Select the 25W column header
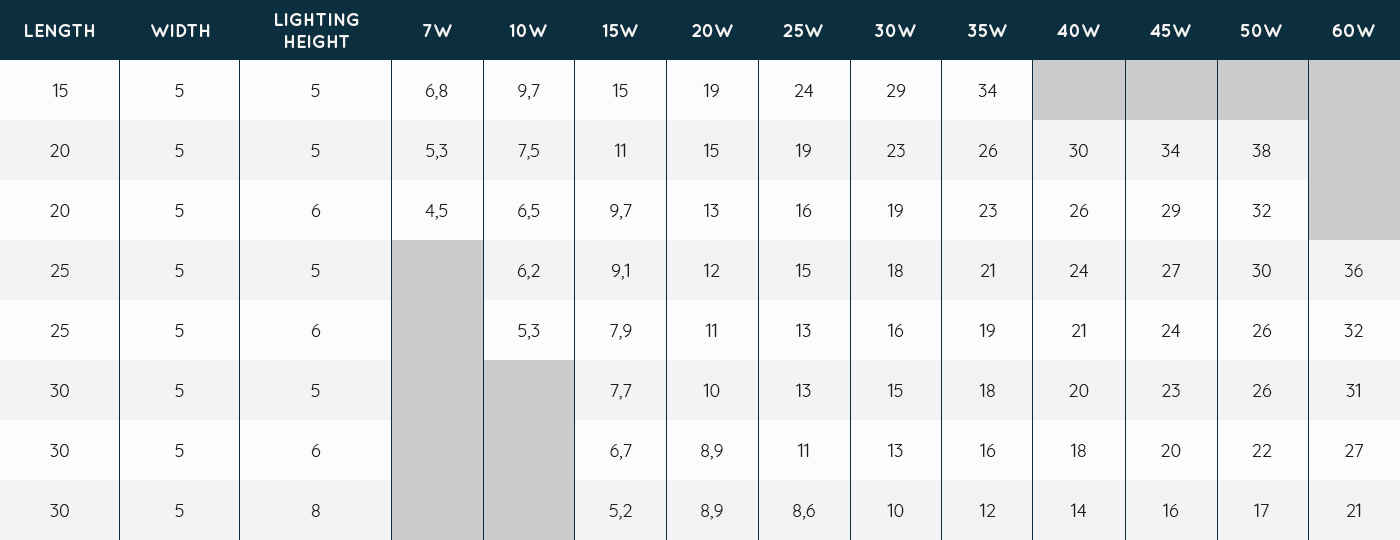 pyautogui.click(x=803, y=31)
